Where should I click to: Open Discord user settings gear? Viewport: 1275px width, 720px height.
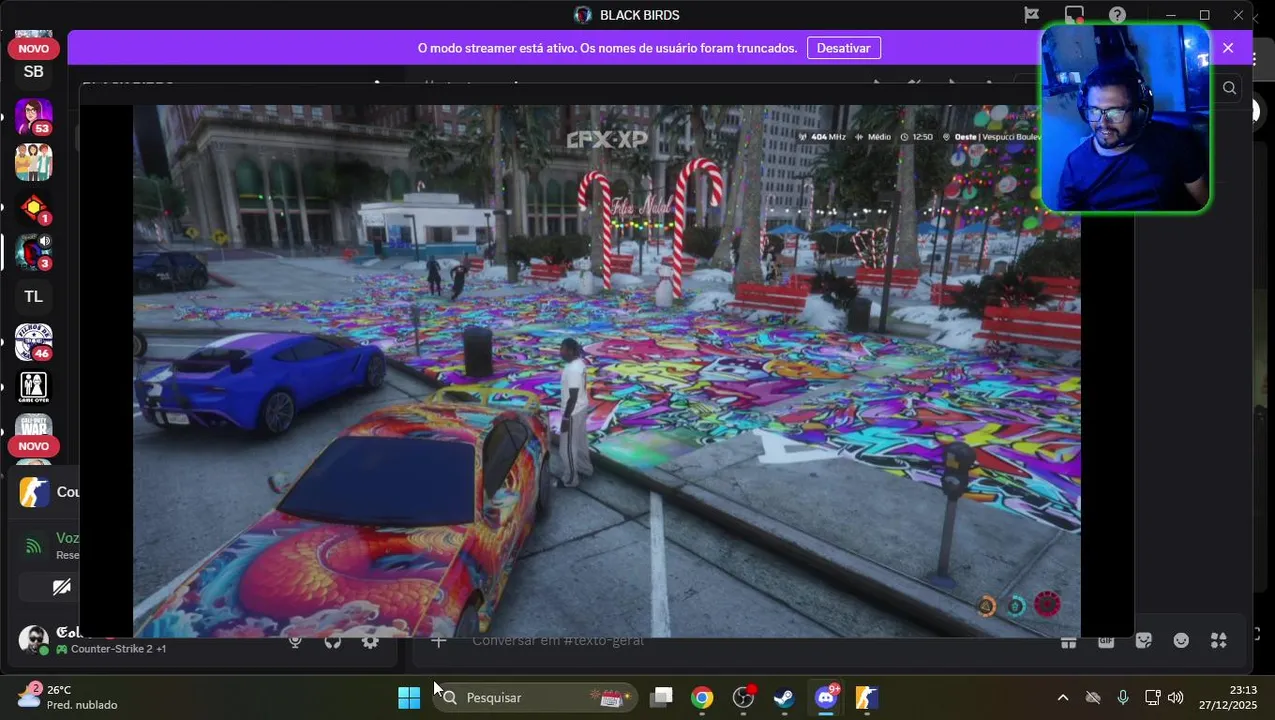[x=371, y=641]
